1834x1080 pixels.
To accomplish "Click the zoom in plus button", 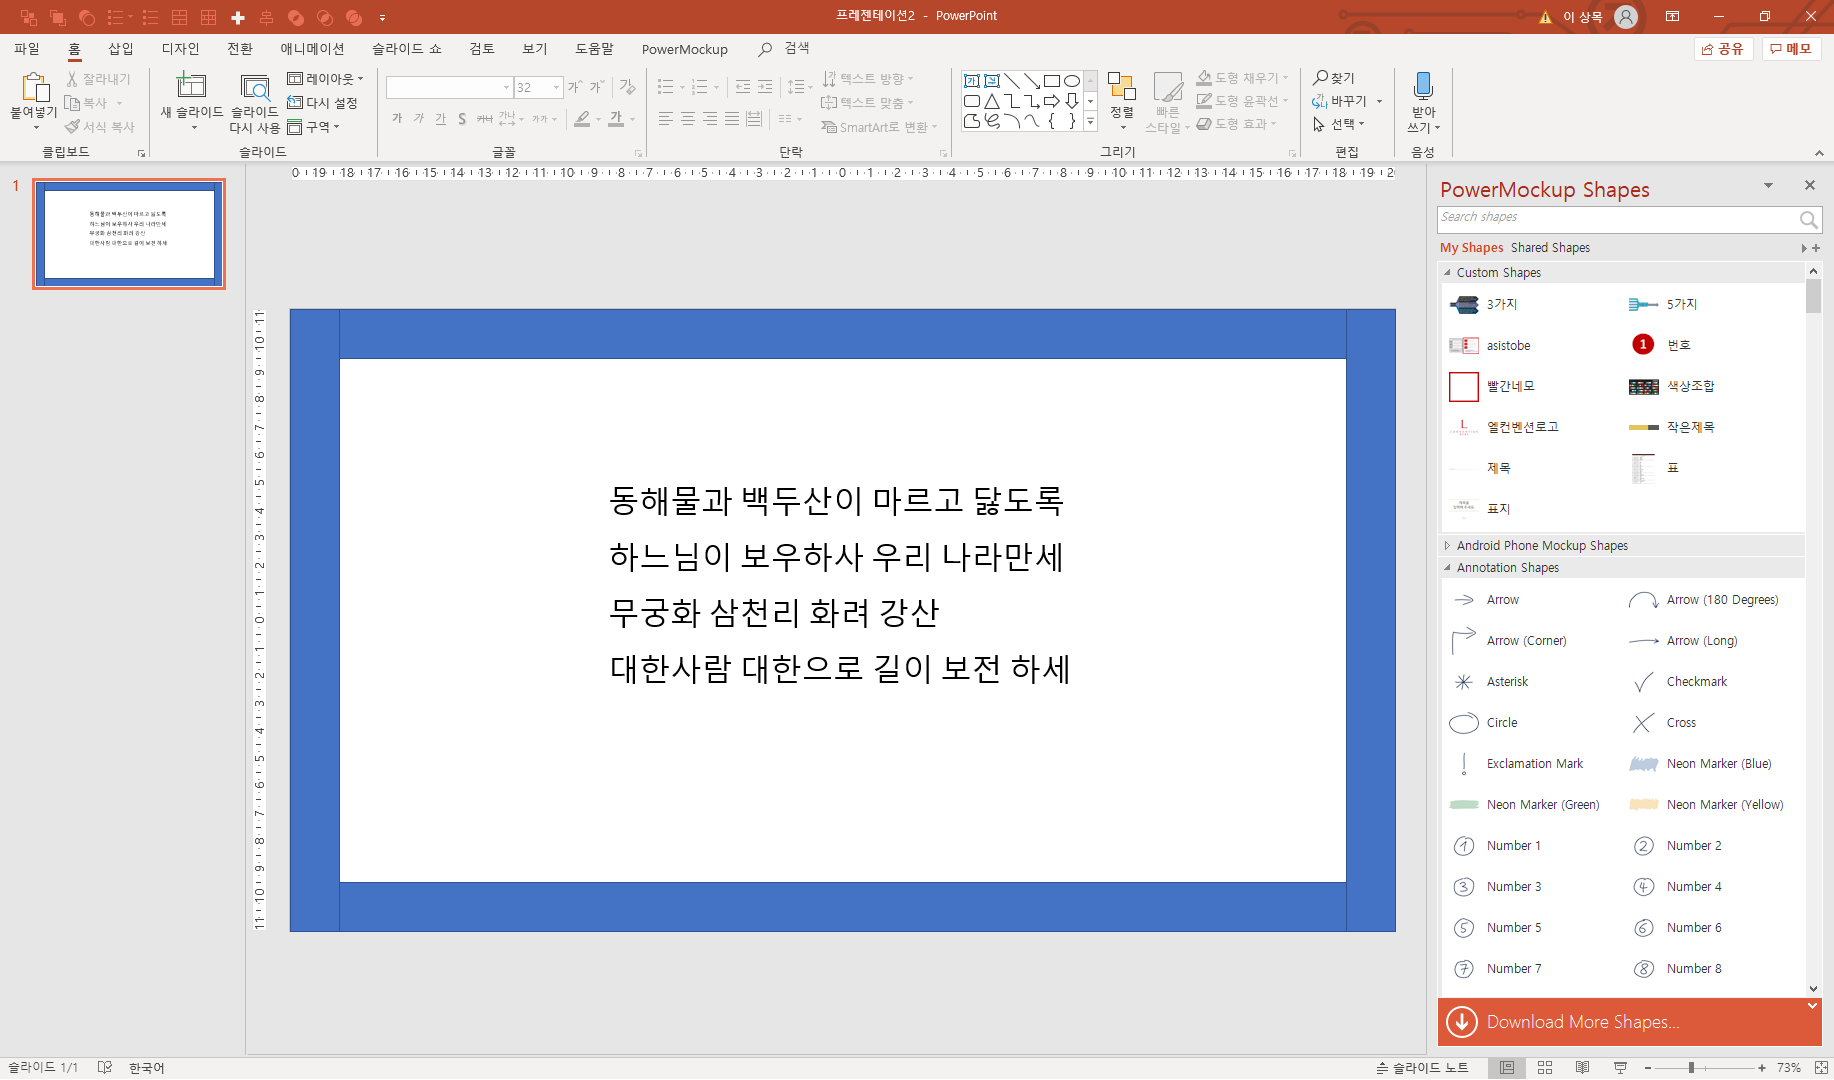I will tap(1762, 1068).
